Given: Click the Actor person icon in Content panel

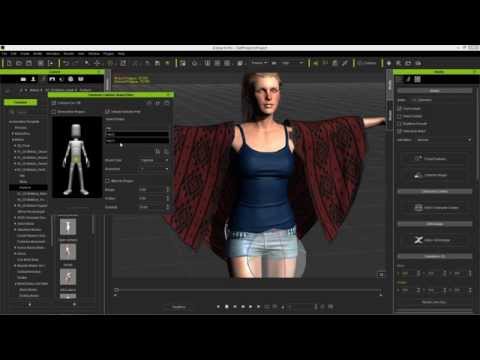Looking at the screenshot, I should 33,79.
